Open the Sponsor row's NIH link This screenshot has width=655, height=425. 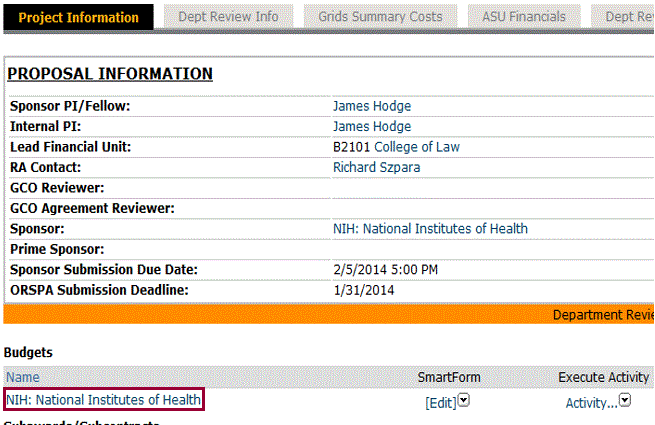[x=430, y=229]
